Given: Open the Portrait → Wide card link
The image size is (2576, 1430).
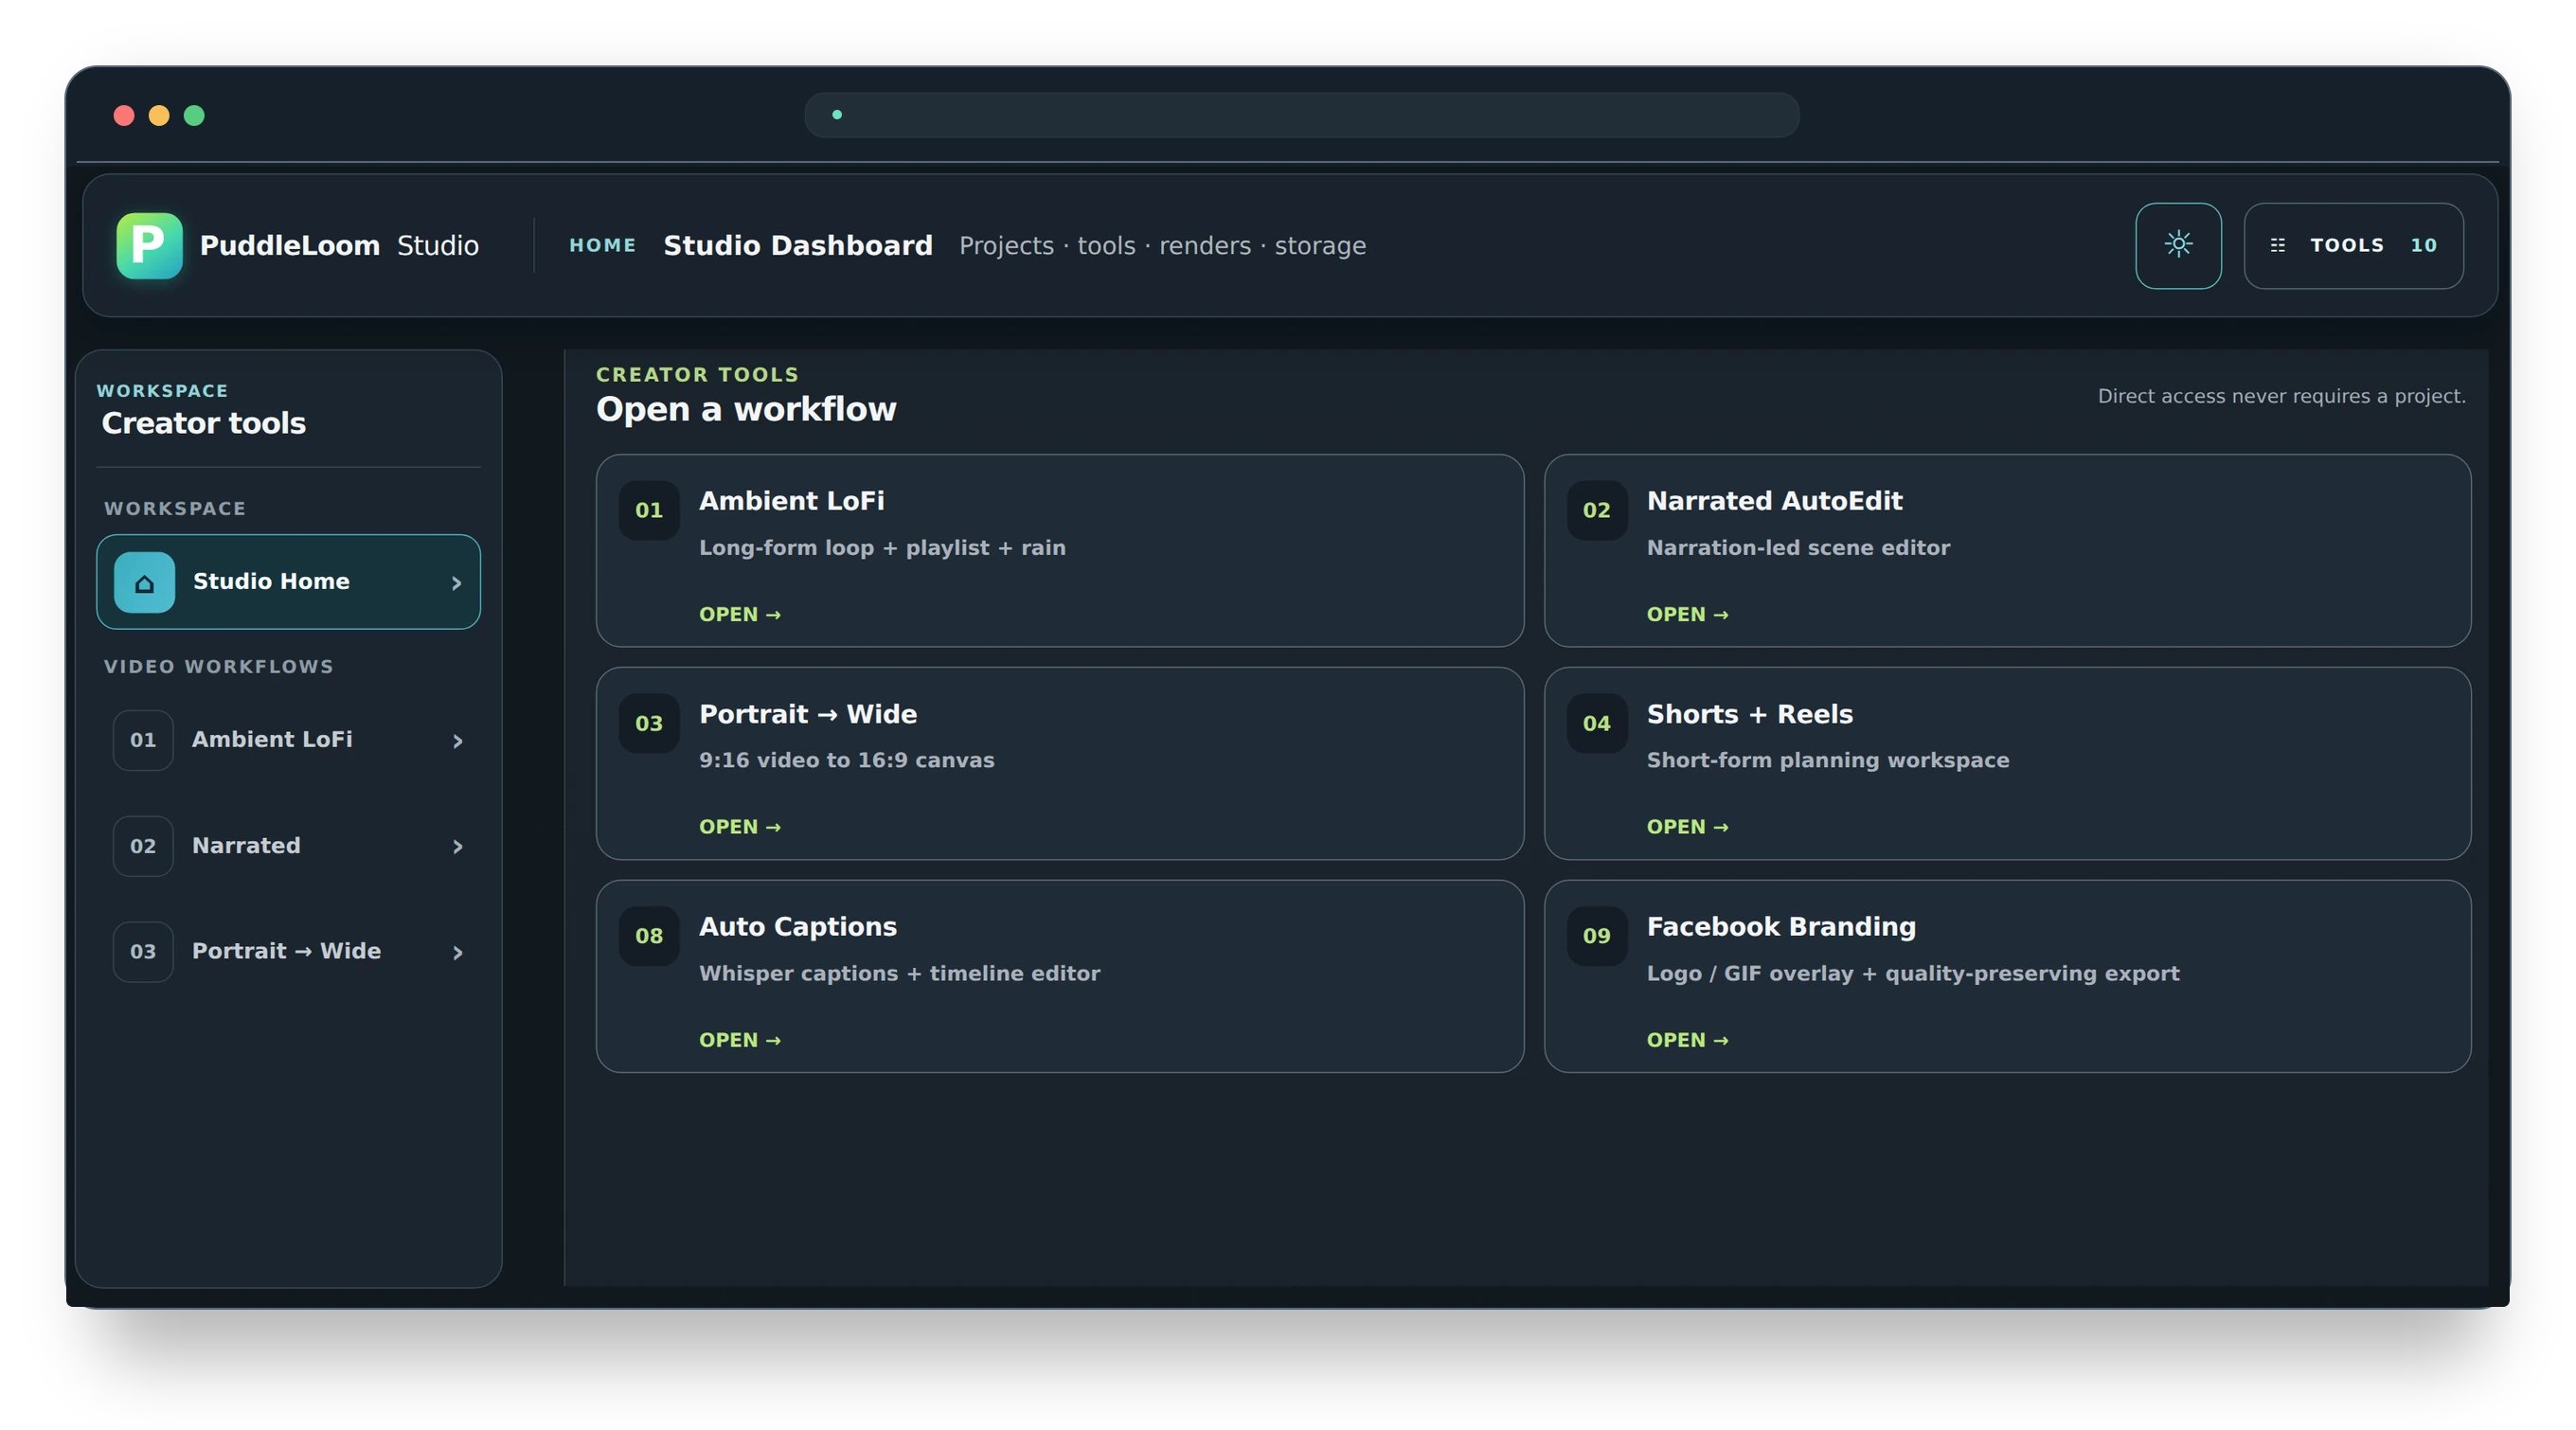Looking at the screenshot, I should (x=740, y=827).
